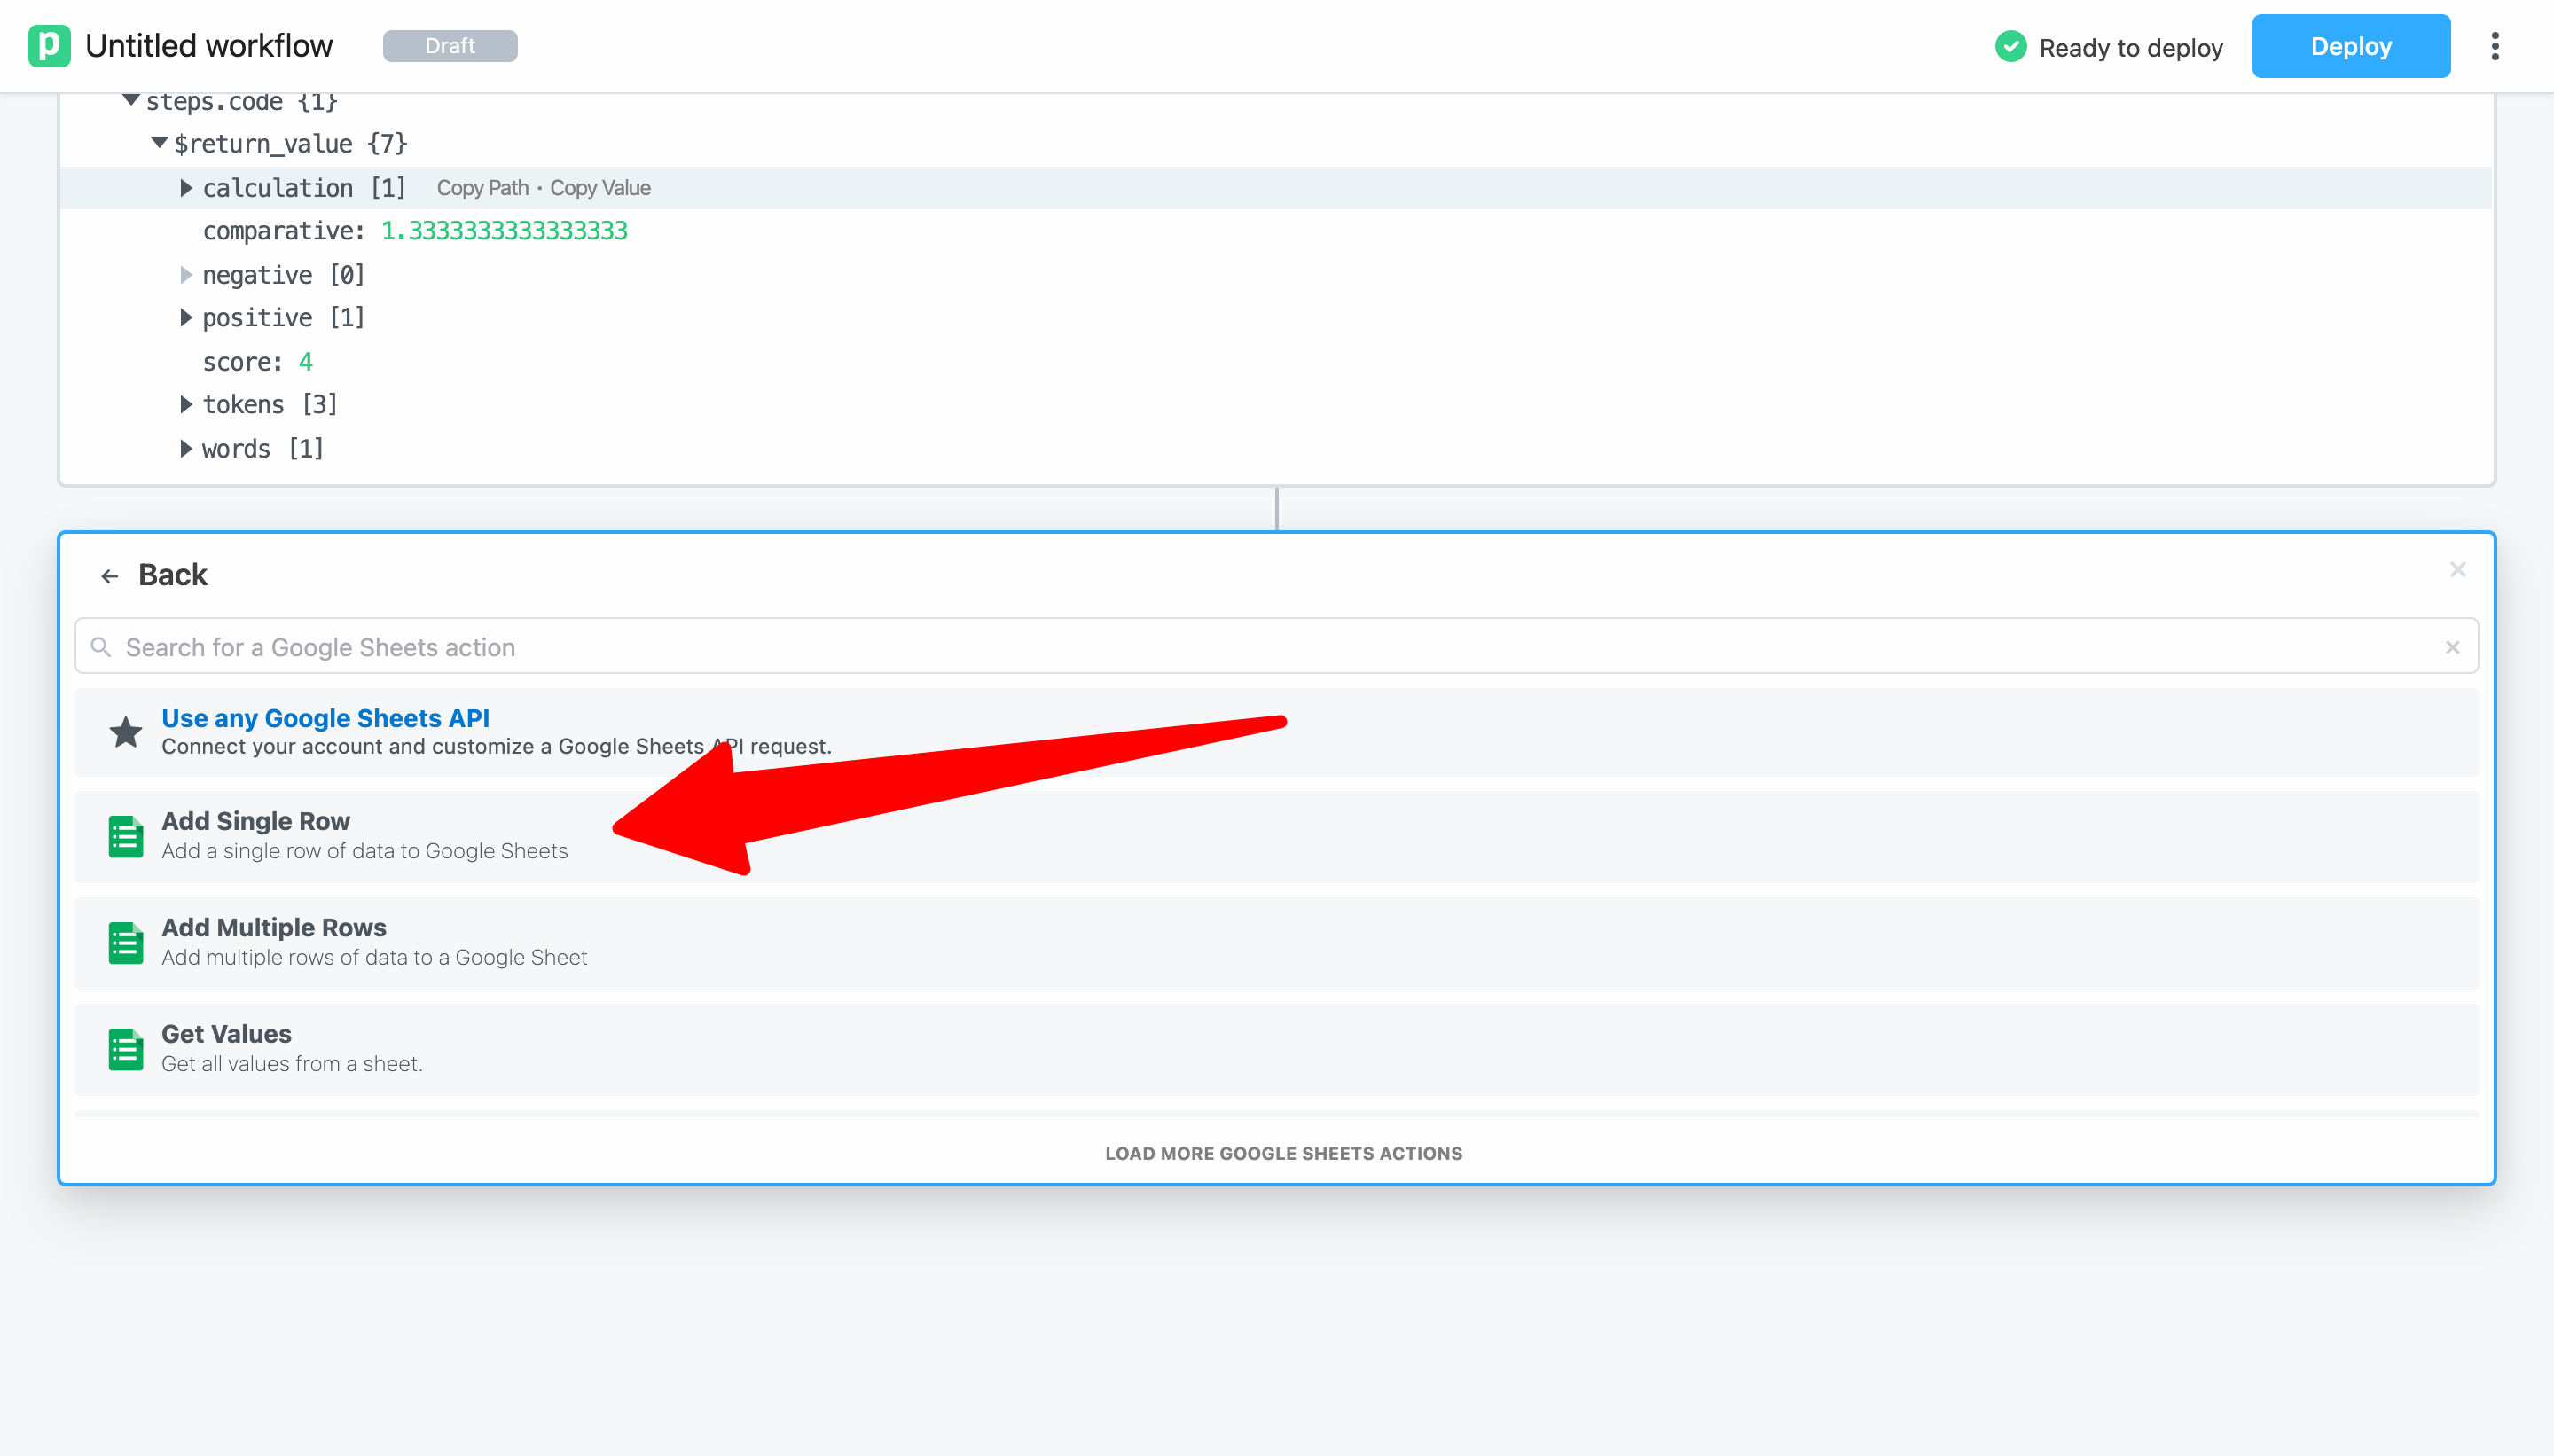This screenshot has height=1456, width=2554.
Task: Click the green Ready to deploy checkmark
Action: [2010, 47]
